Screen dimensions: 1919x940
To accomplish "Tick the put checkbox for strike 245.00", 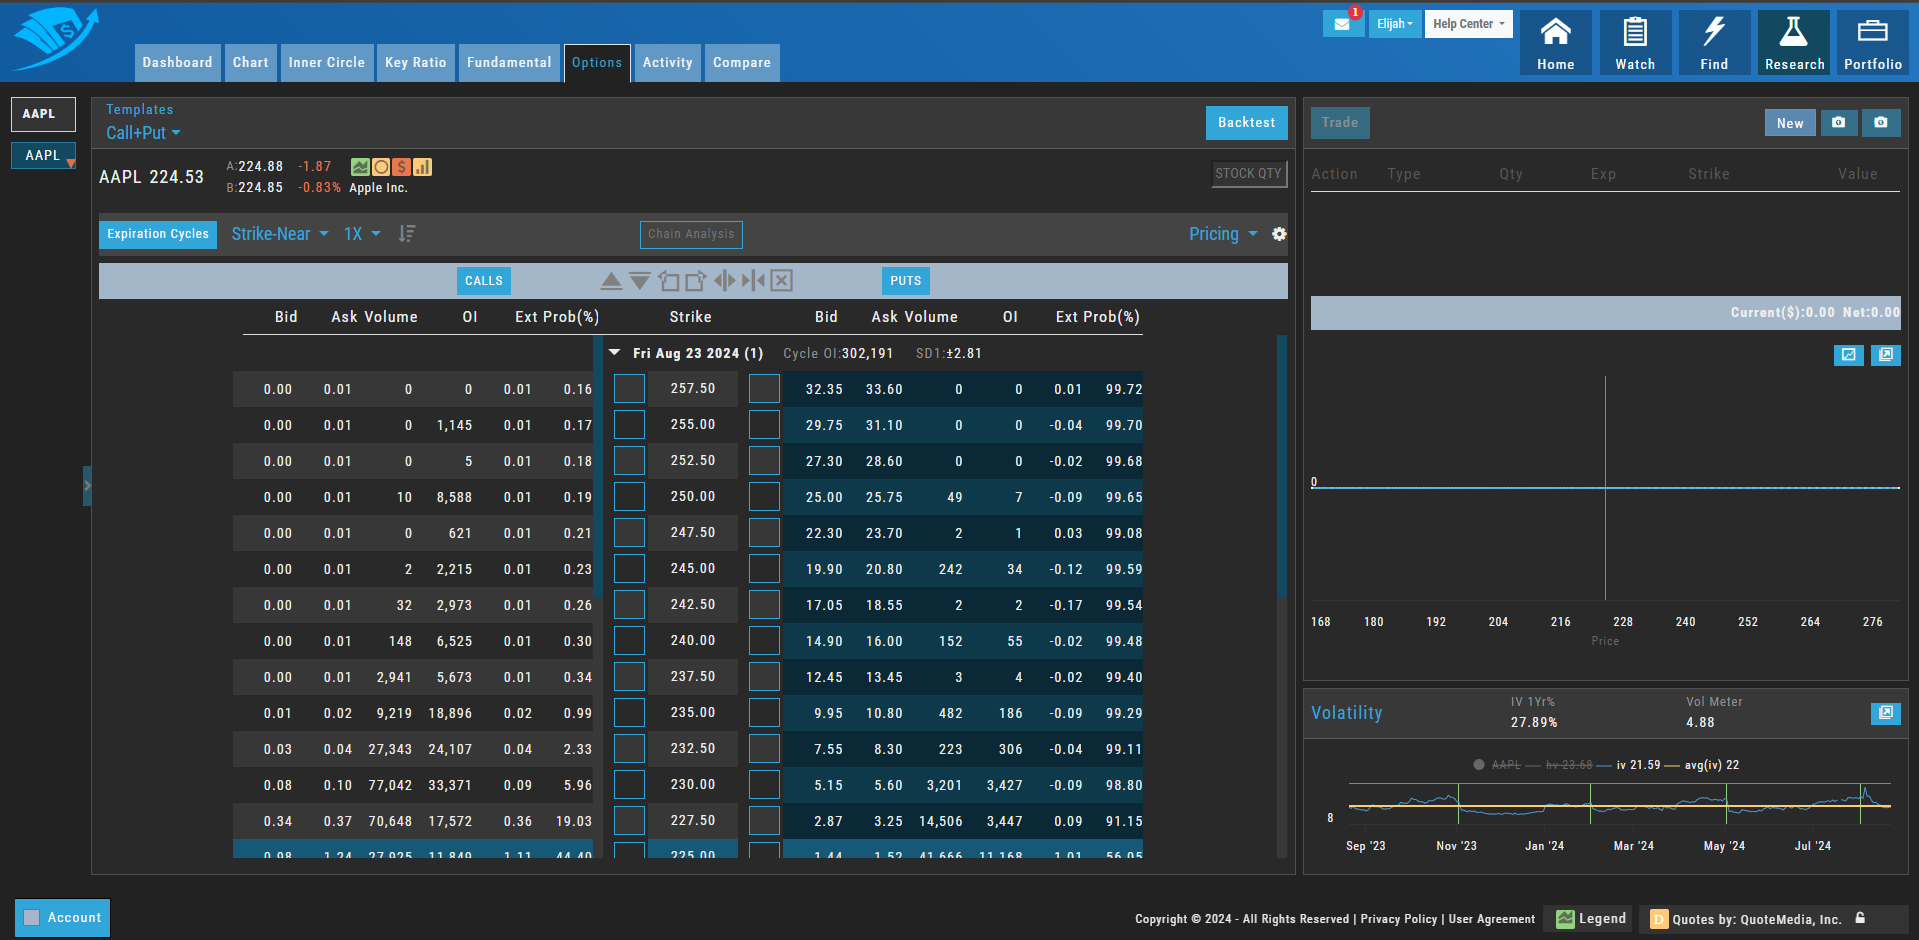I will 764,569.
